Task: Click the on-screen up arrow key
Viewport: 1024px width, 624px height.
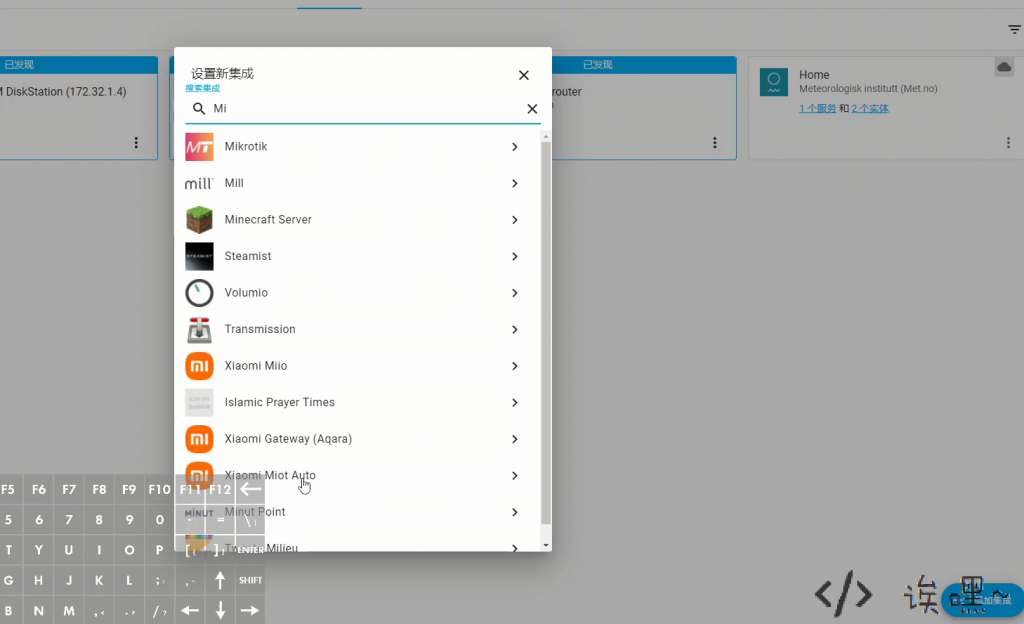Action: click(220, 580)
